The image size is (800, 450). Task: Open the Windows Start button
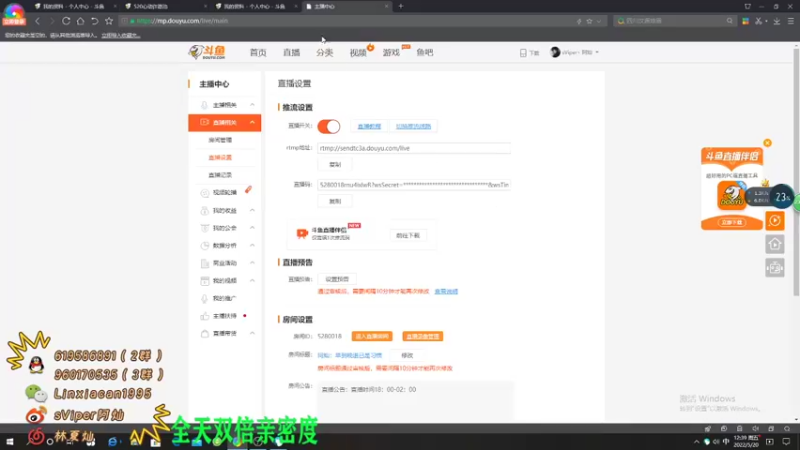point(10,442)
